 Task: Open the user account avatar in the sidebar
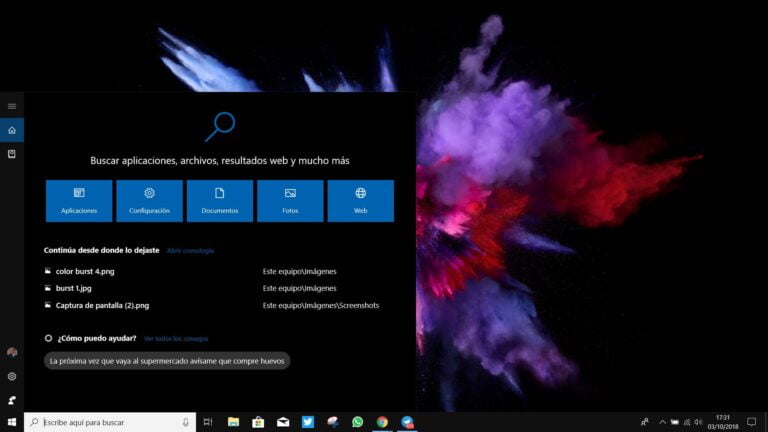pyautogui.click(x=12, y=352)
